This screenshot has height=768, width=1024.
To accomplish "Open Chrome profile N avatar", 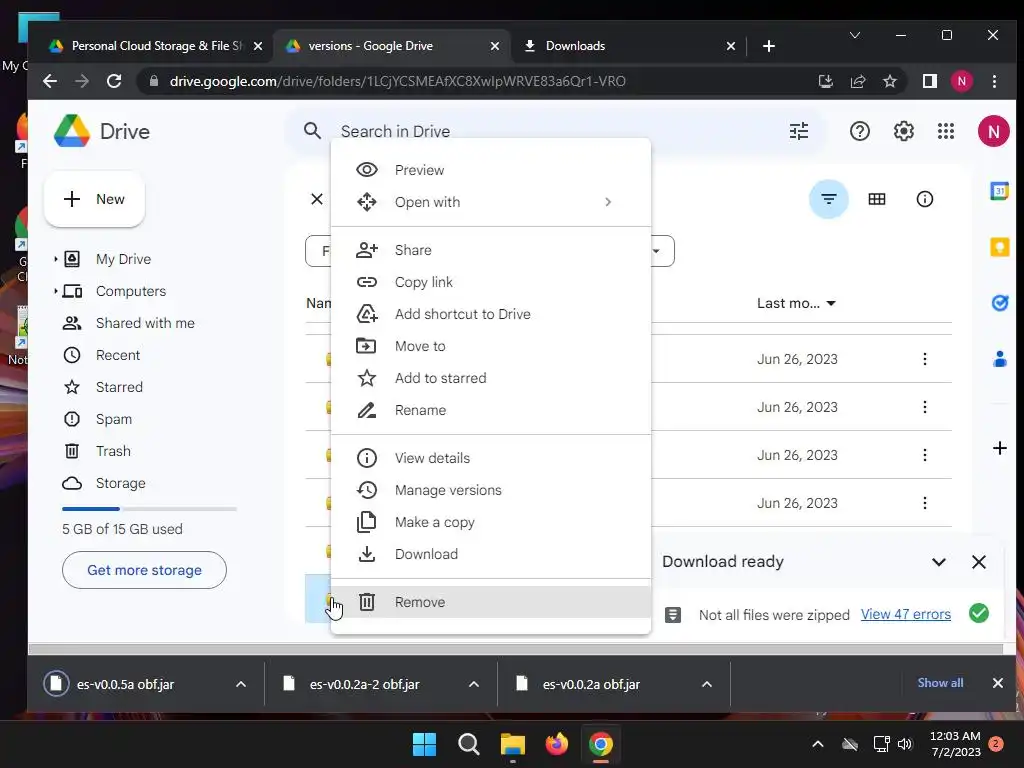I will 961,81.
